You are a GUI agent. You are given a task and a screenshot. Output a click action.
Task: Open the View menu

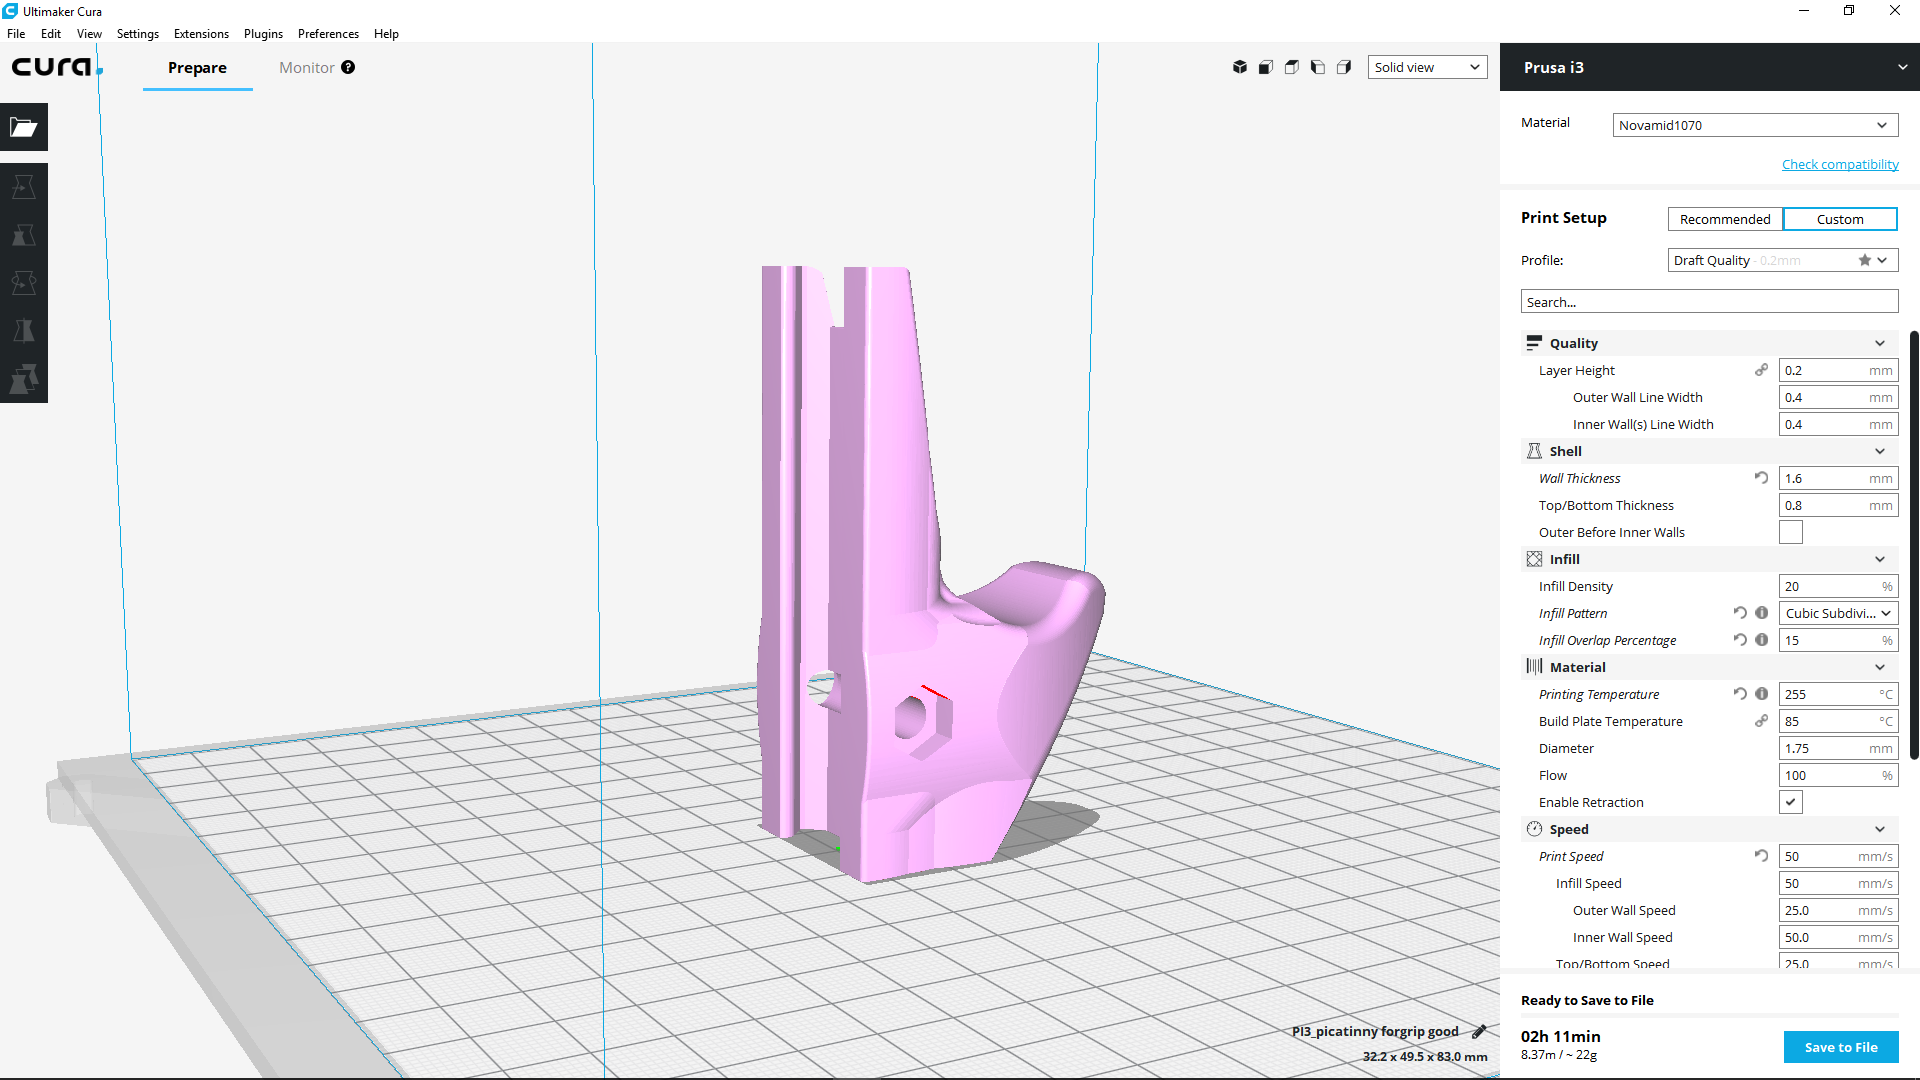coord(89,33)
